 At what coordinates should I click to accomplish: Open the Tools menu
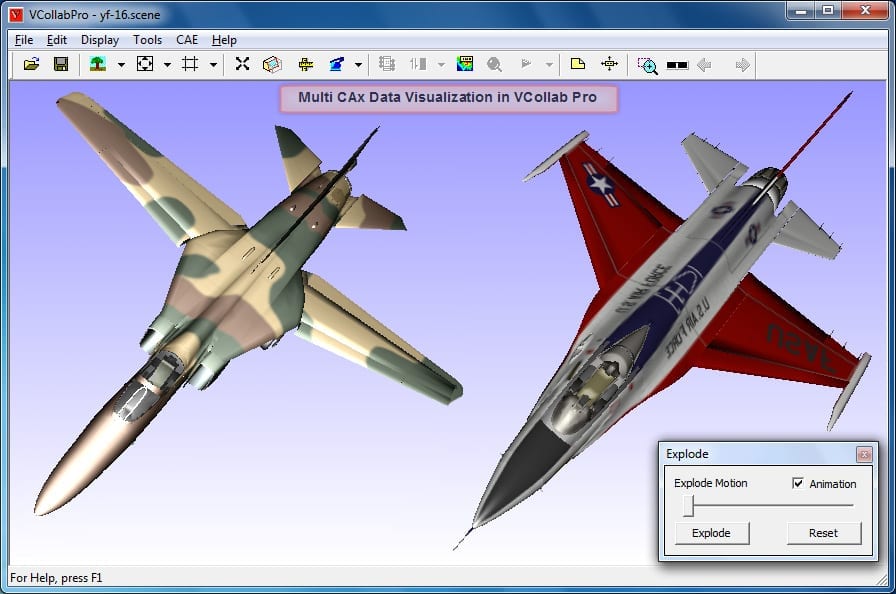(x=147, y=40)
